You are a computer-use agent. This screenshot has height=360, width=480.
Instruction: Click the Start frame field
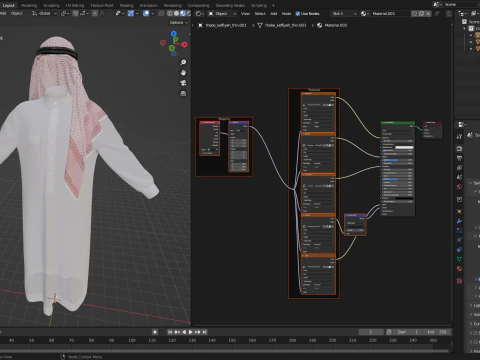(407, 332)
